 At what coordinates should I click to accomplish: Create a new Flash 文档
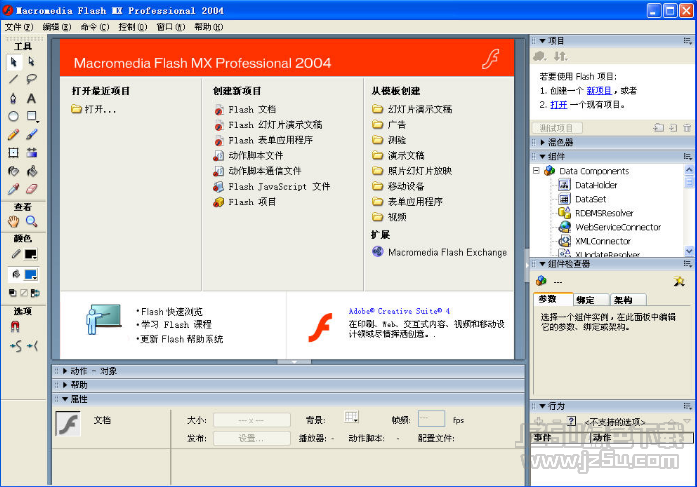pos(245,110)
